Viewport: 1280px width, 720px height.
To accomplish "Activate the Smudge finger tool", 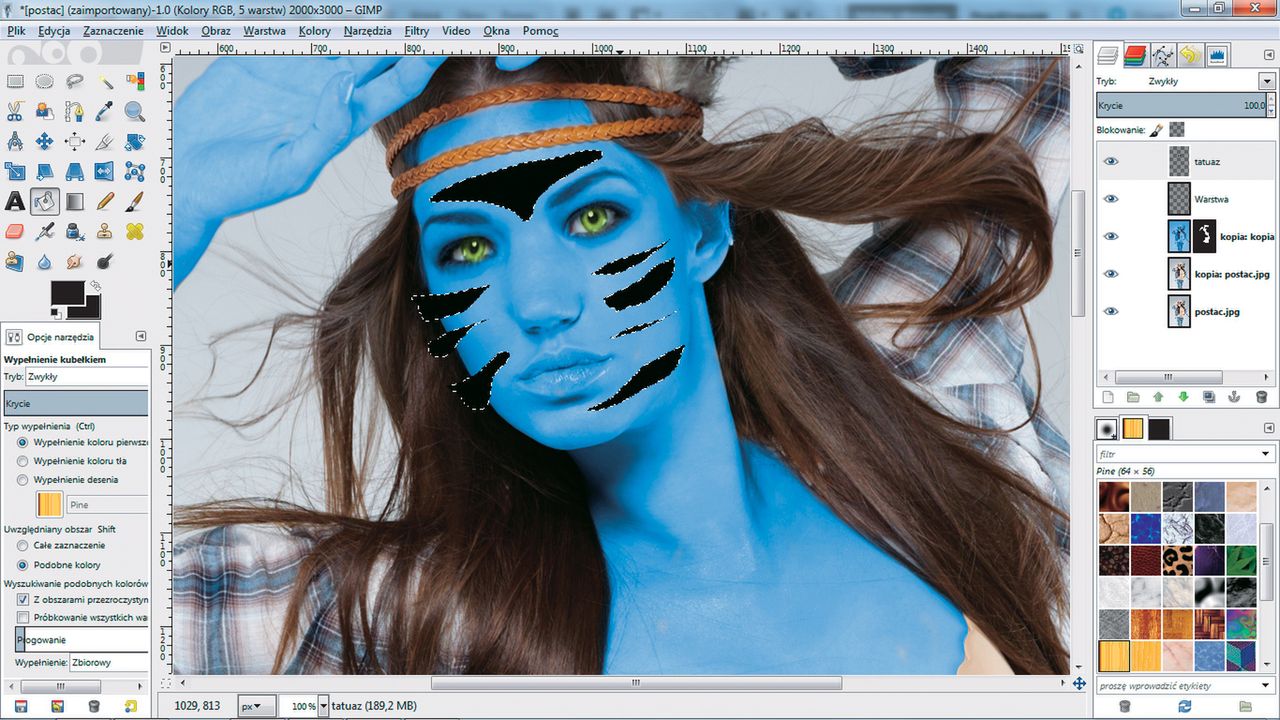I will [x=75, y=262].
